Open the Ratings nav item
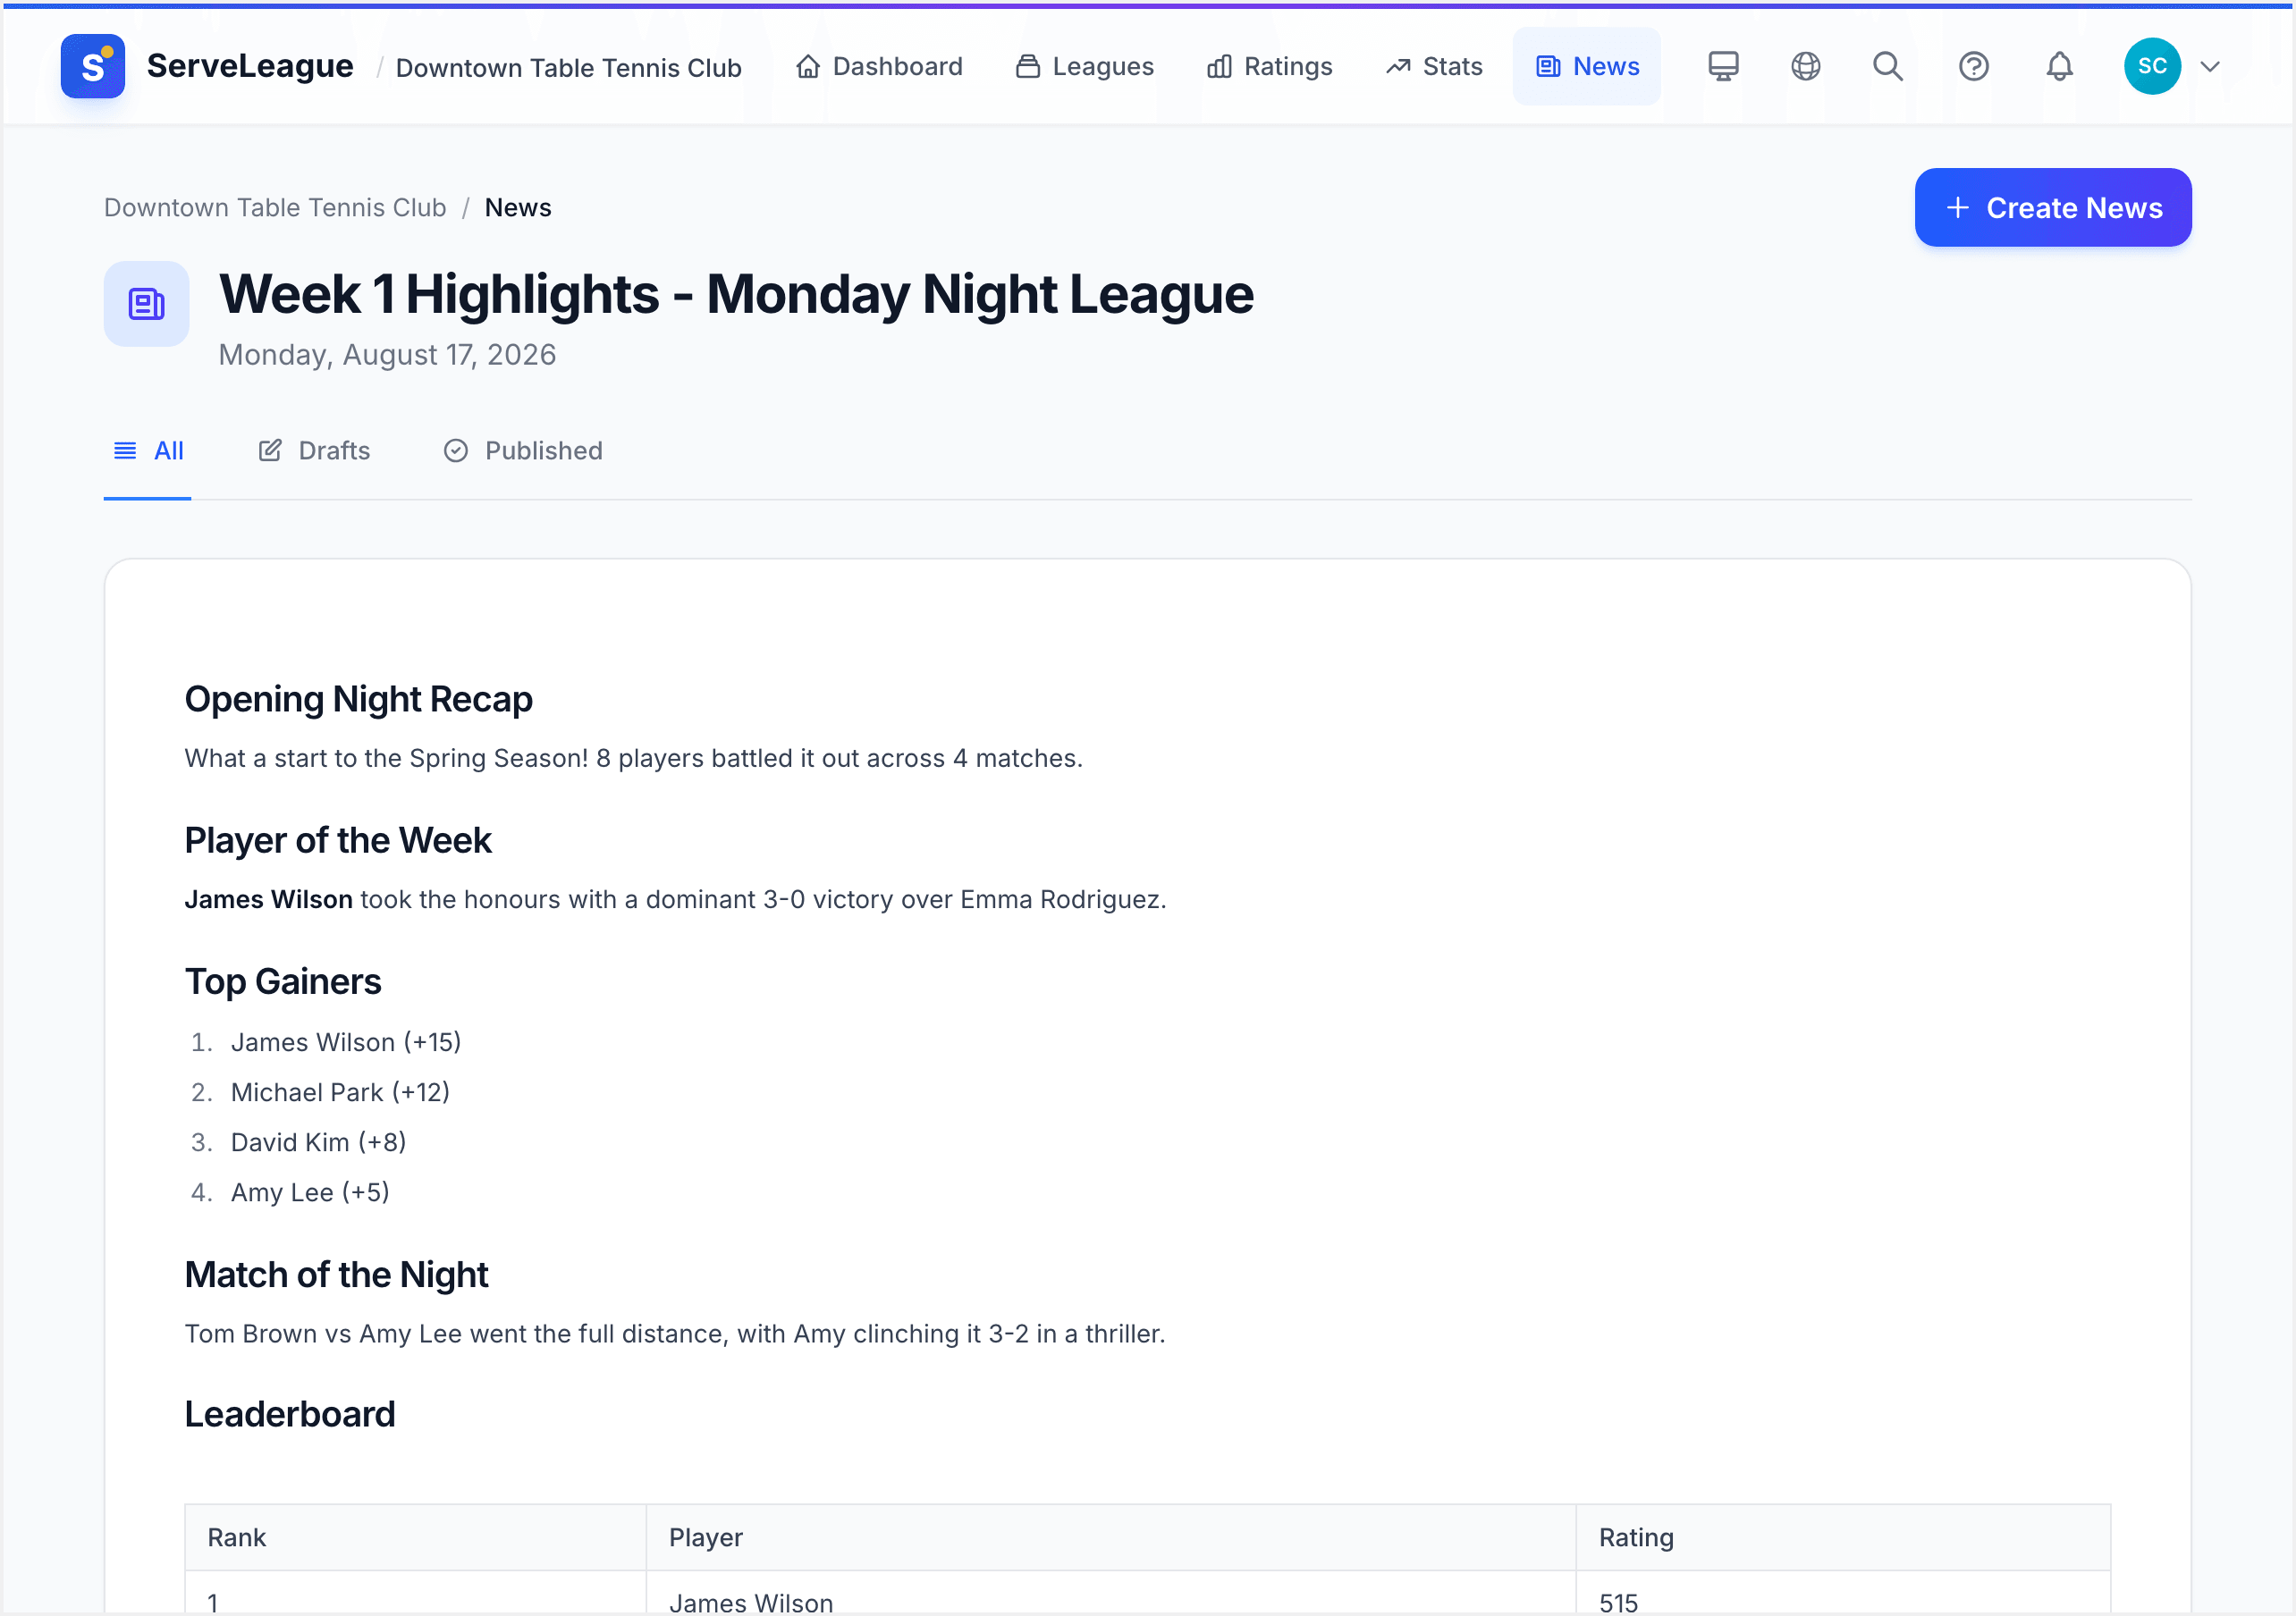Screen dimensions: 2296x1616 (x=1269, y=66)
